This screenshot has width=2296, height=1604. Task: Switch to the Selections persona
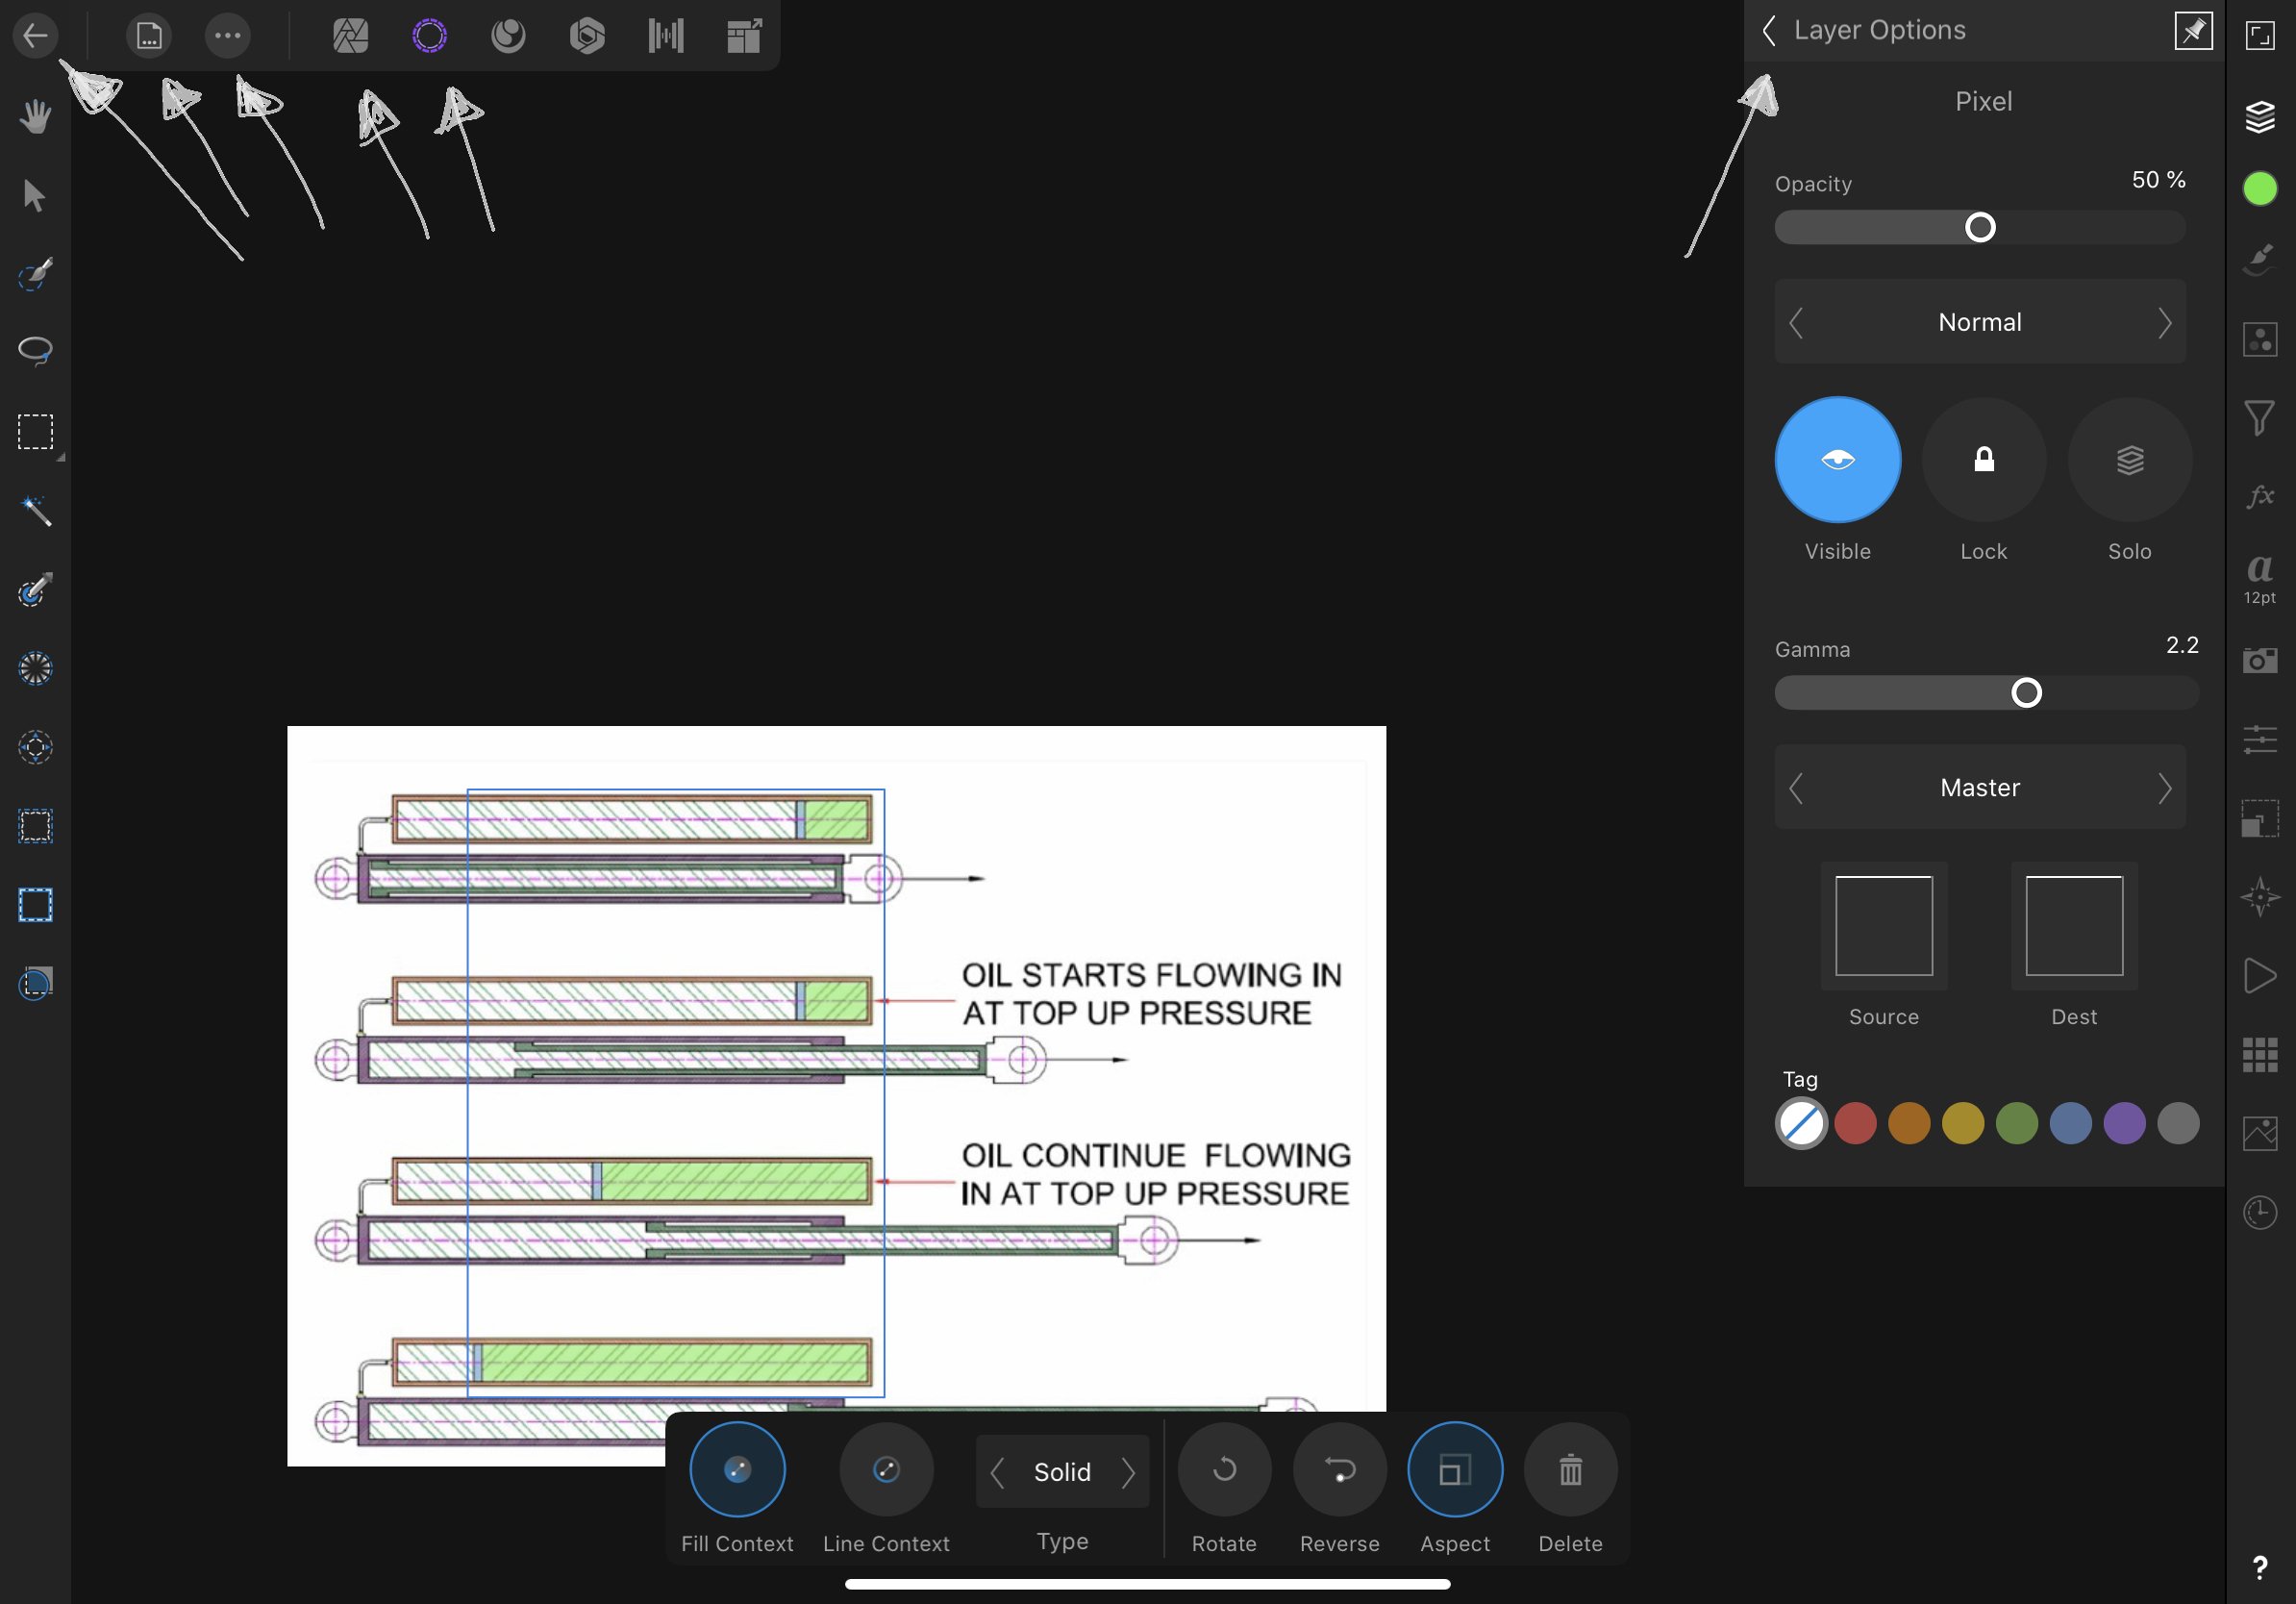[x=429, y=36]
